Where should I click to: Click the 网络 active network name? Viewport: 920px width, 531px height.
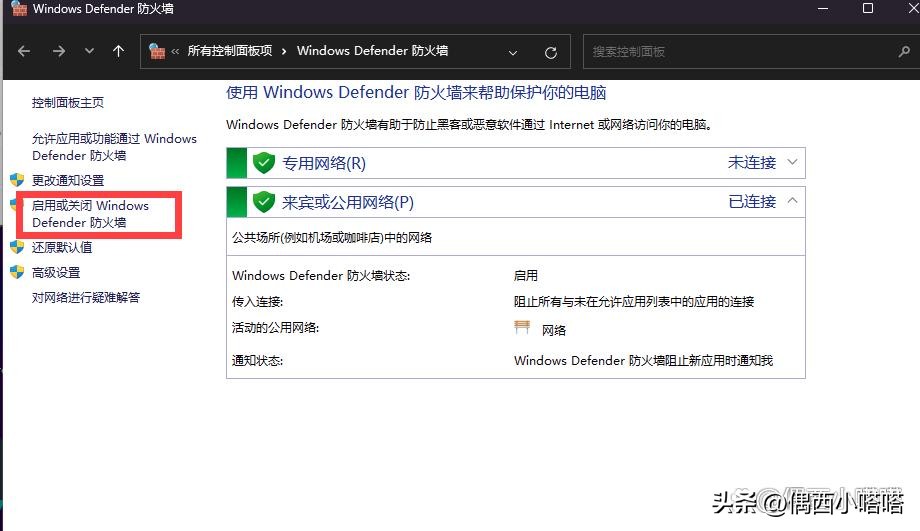coord(554,330)
